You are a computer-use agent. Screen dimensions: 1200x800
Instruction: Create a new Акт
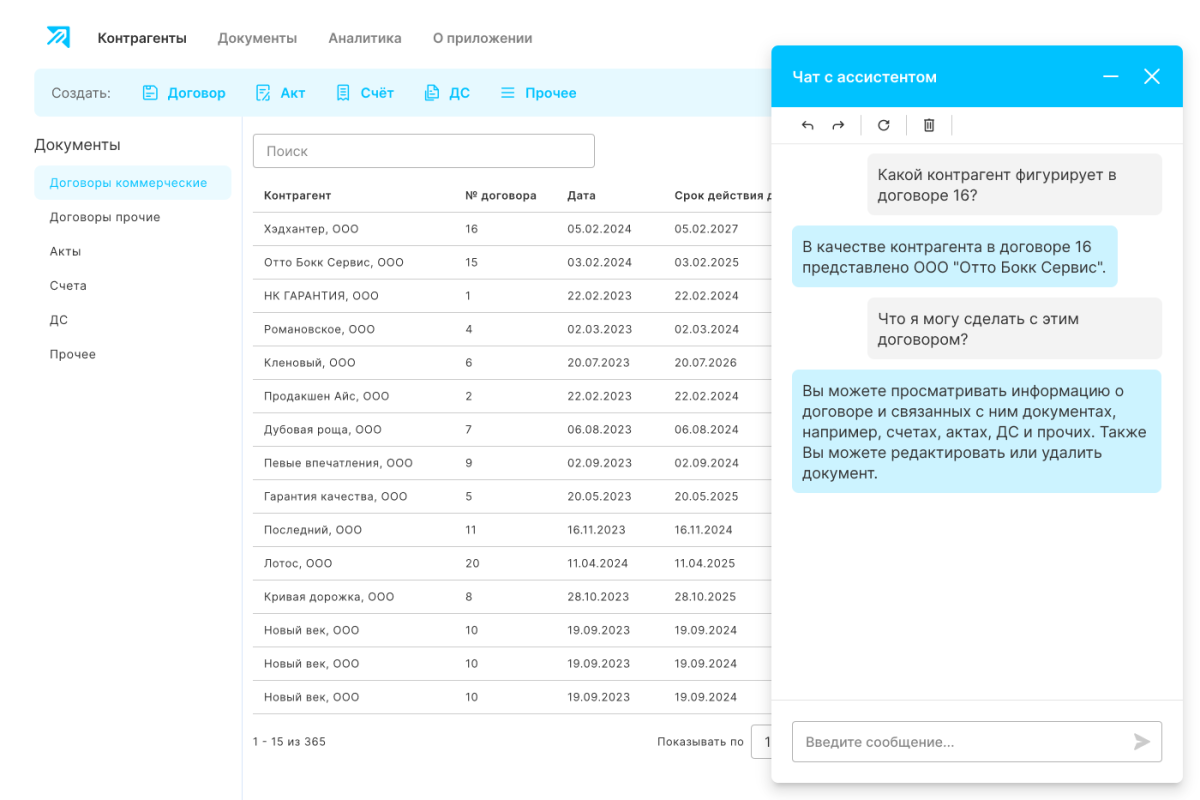tap(280, 93)
